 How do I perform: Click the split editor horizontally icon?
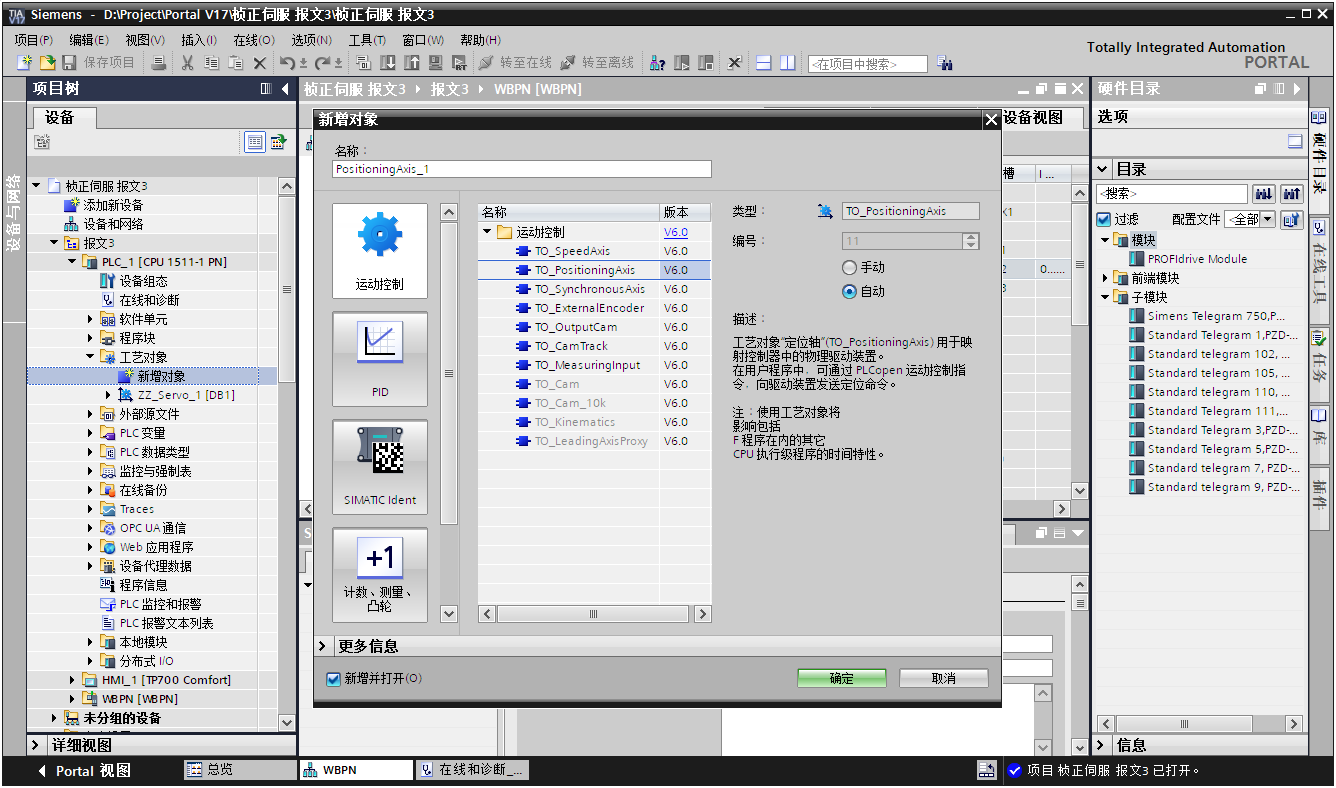(763, 63)
